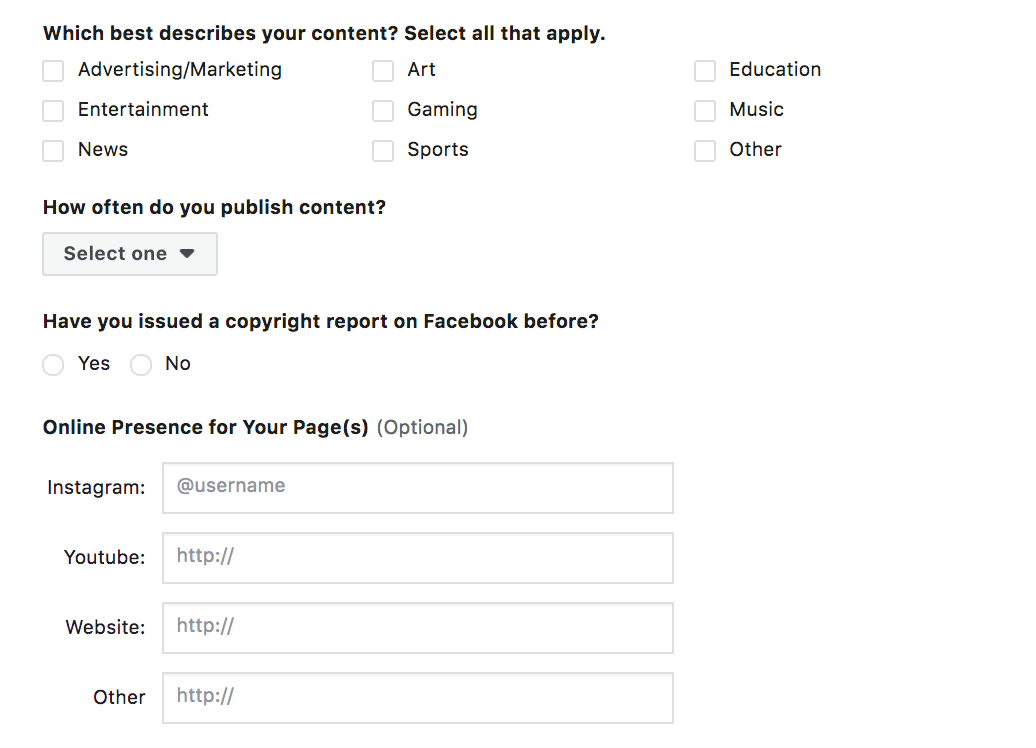1036x748 pixels.
Task: Choose Yes for prior copyright report
Action: tap(53, 365)
